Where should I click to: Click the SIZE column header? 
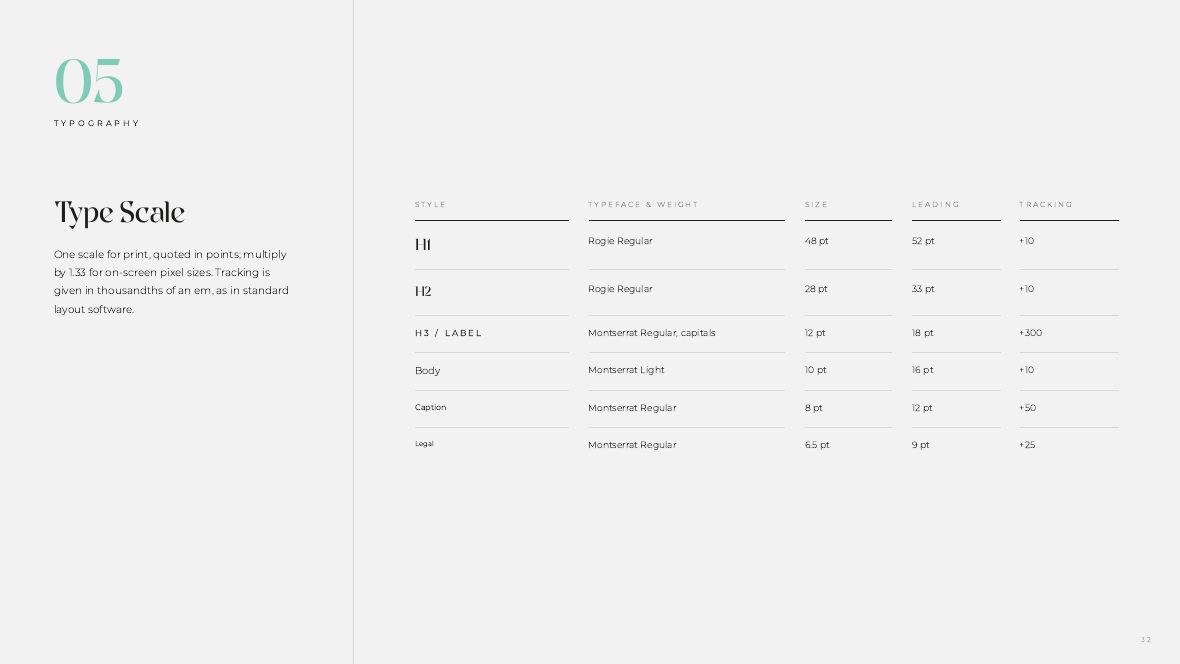click(x=817, y=205)
